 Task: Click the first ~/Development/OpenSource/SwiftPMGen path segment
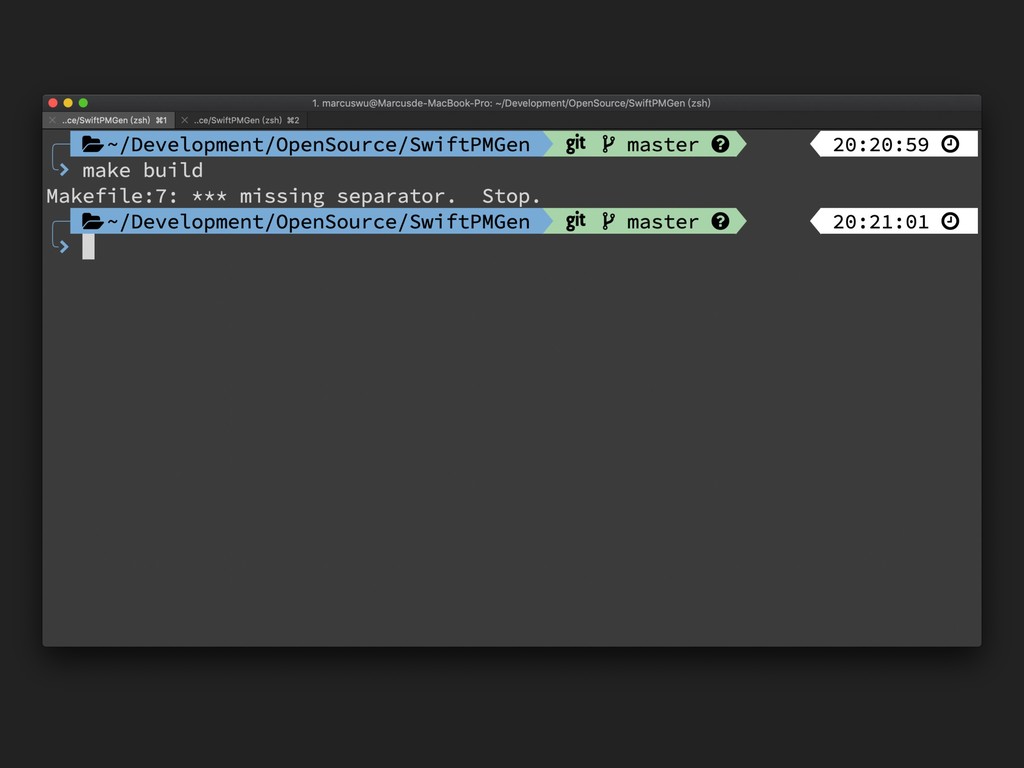click(319, 144)
